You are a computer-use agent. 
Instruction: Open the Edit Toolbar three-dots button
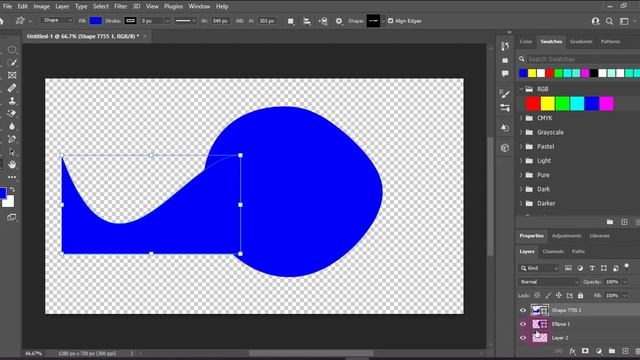pos(12,177)
